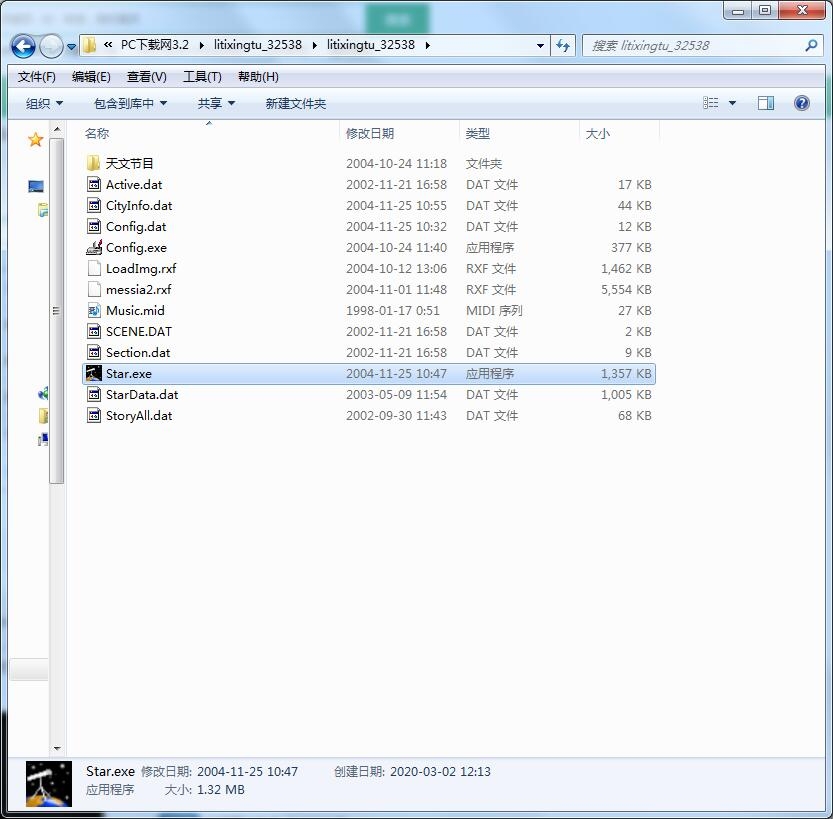833x819 pixels.
Task: Click the Forward navigation arrow button
Action: (x=52, y=46)
